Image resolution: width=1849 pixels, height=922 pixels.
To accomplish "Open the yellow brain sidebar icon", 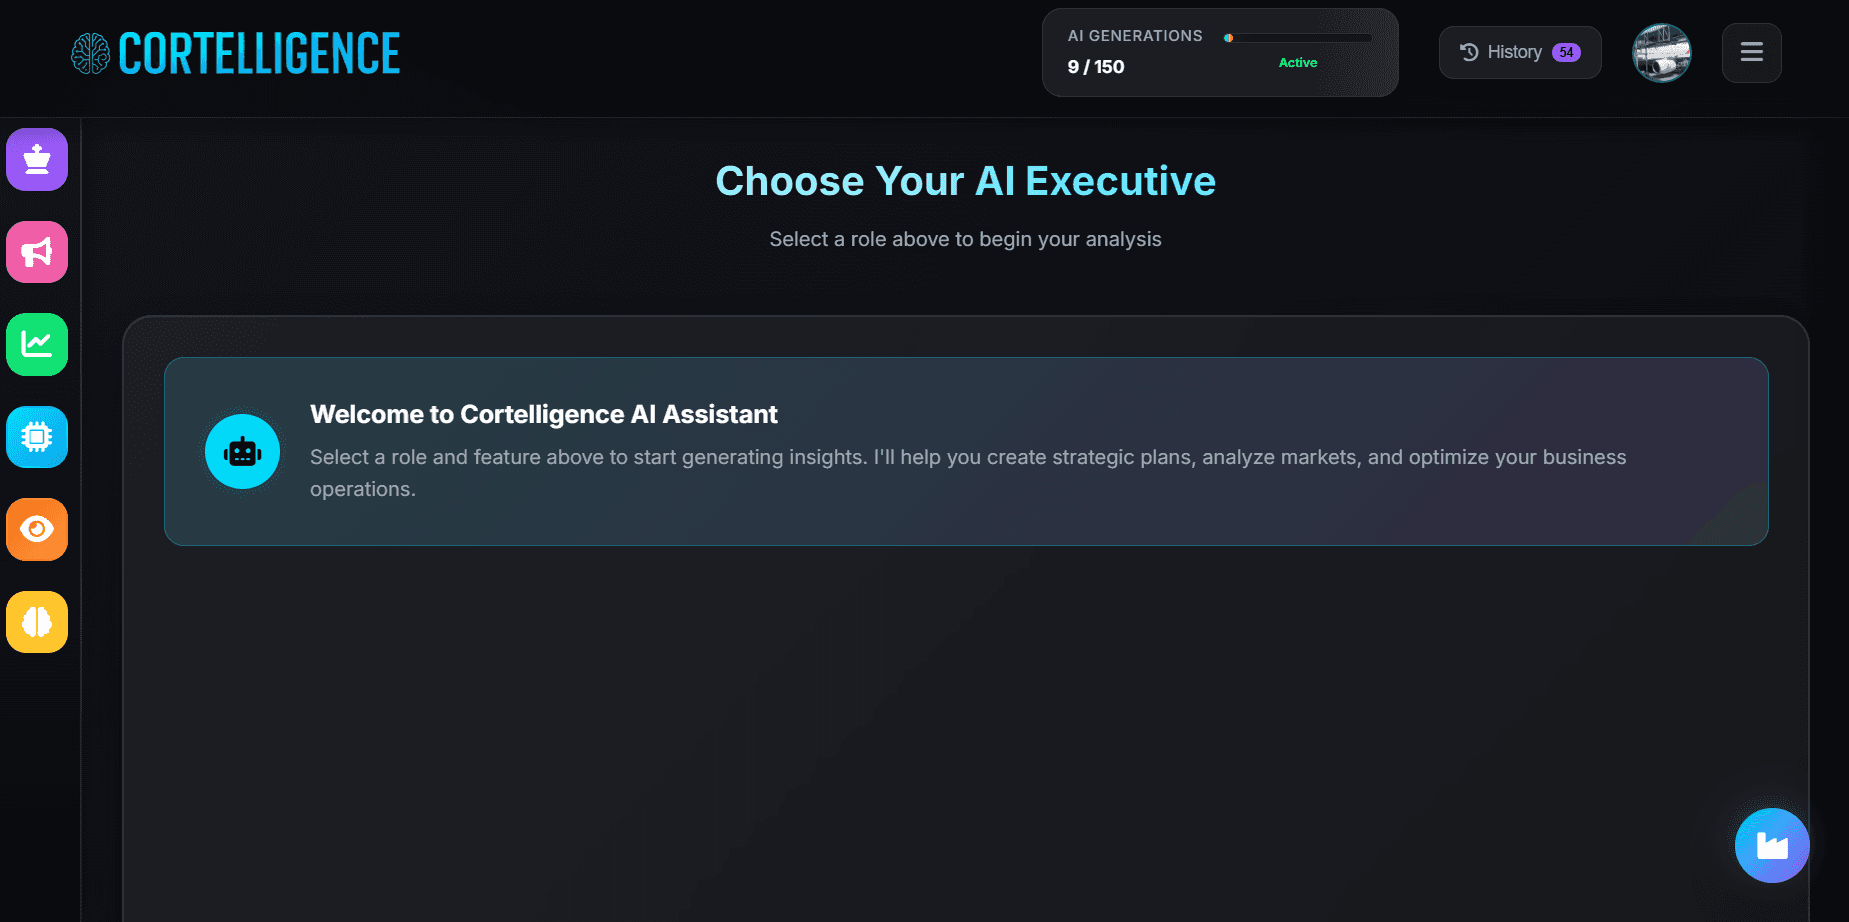I will (x=37, y=622).
